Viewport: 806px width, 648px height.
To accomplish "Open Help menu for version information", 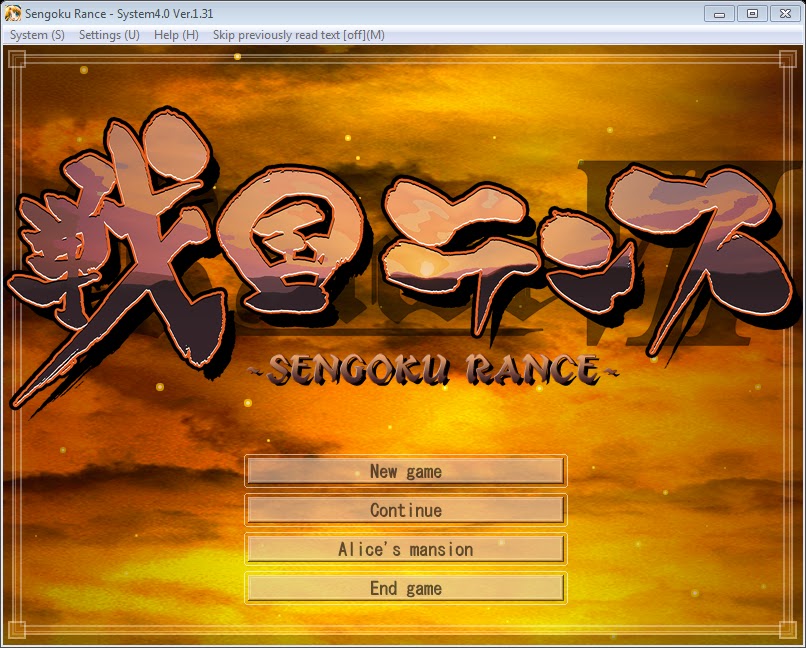I will (x=174, y=34).
